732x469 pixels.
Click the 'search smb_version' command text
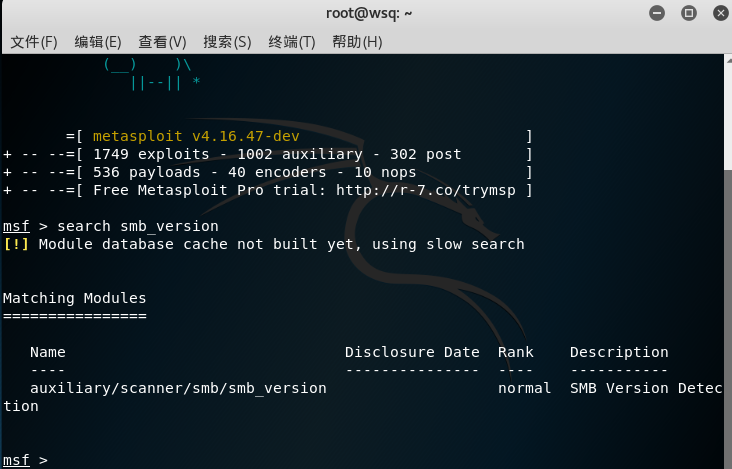pos(138,226)
